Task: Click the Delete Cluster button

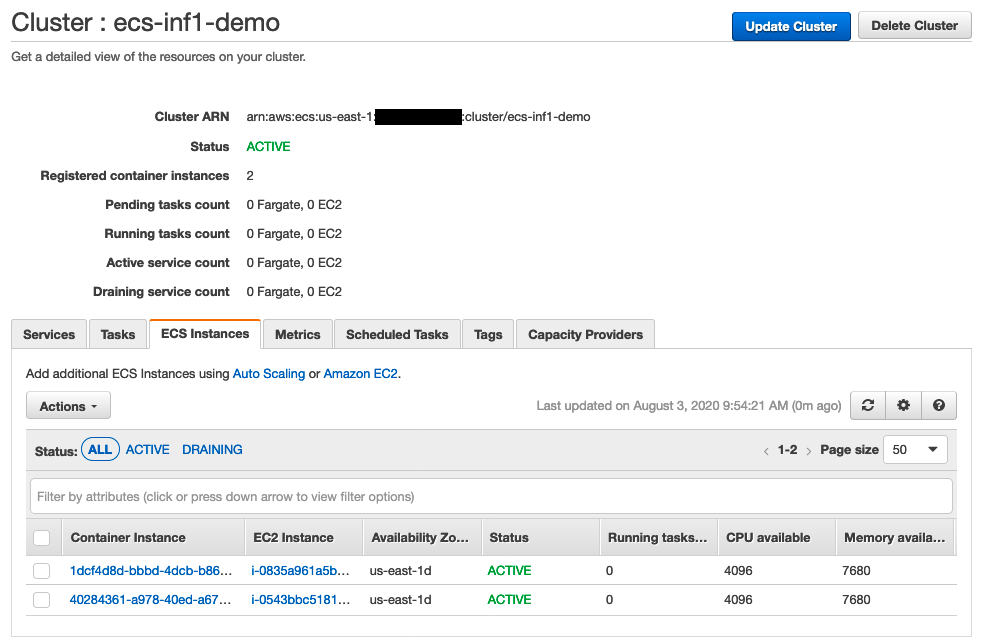Action: pos(914,26)
